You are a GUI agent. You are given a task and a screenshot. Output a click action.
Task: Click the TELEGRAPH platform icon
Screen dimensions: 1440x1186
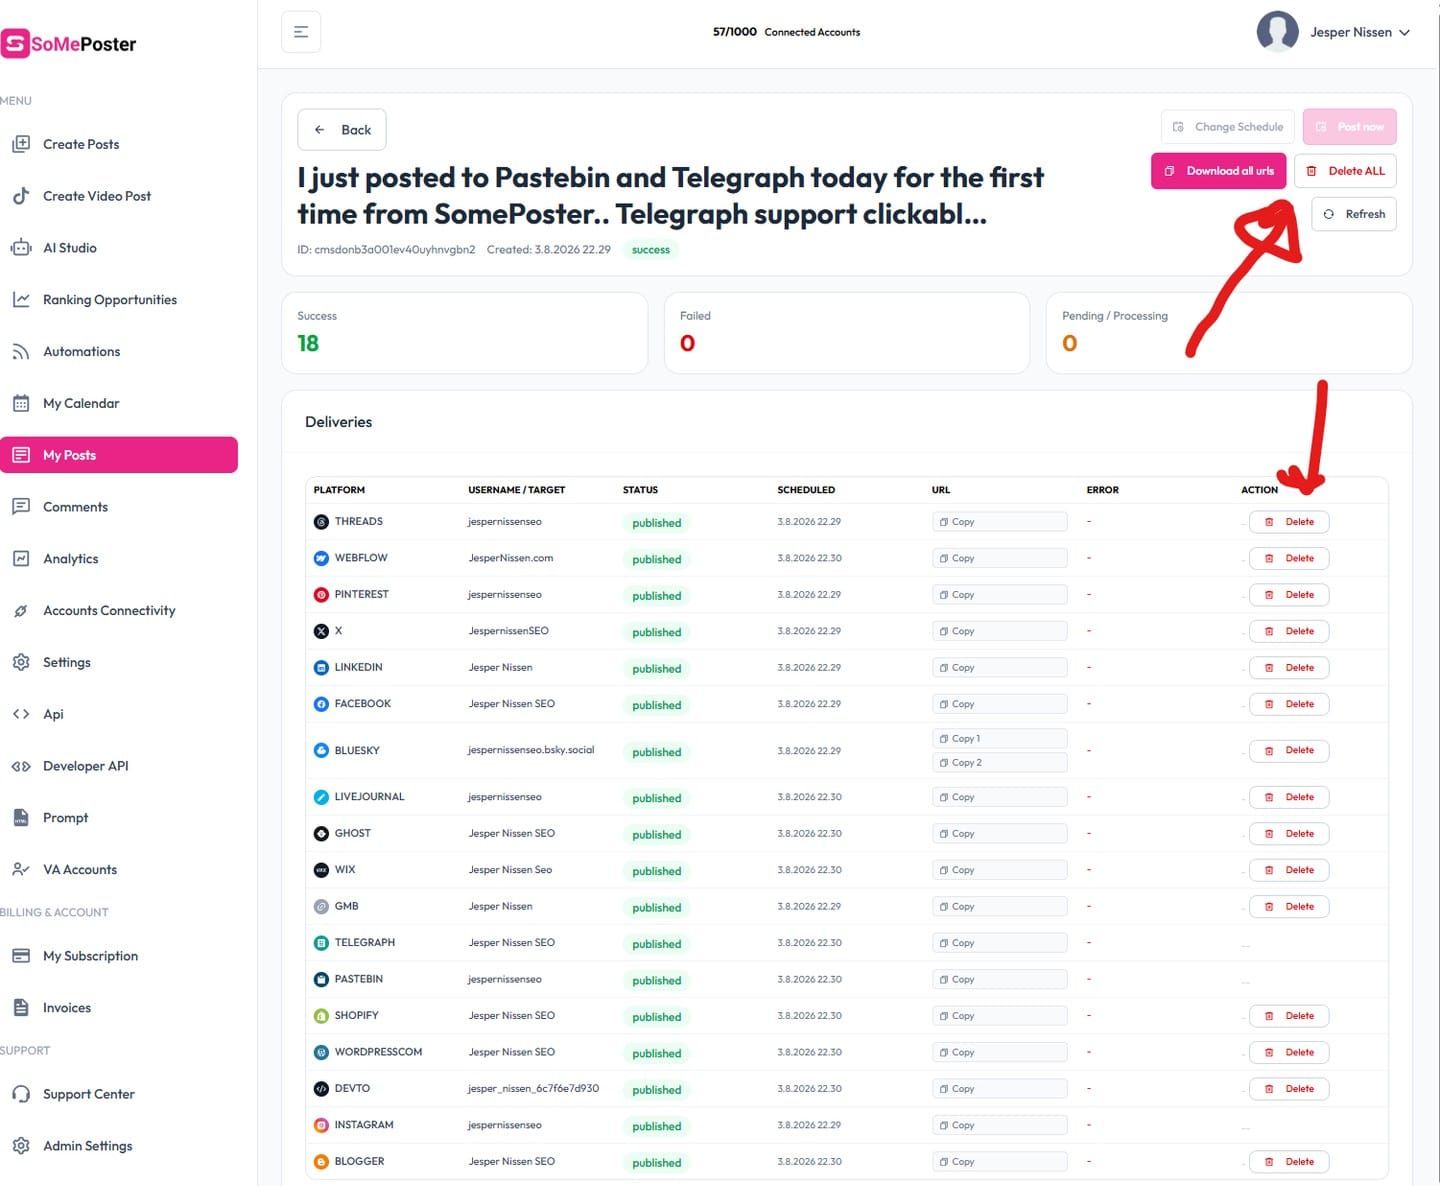point(321,943)
